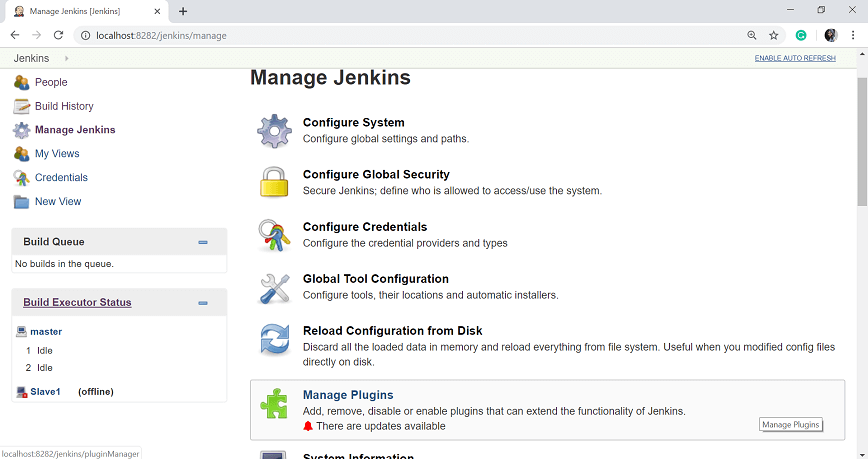Close the Manage Jenkins browser tab

pyautogui.click(x=157, y=11)
